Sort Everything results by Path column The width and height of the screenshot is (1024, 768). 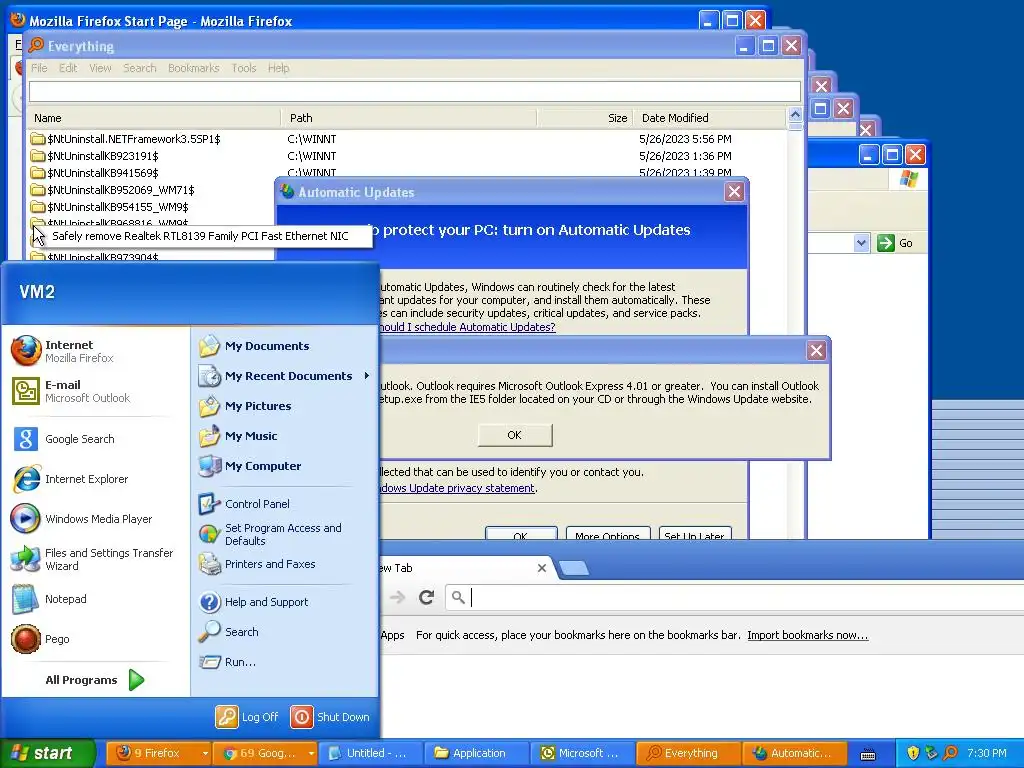coord(409,118)
